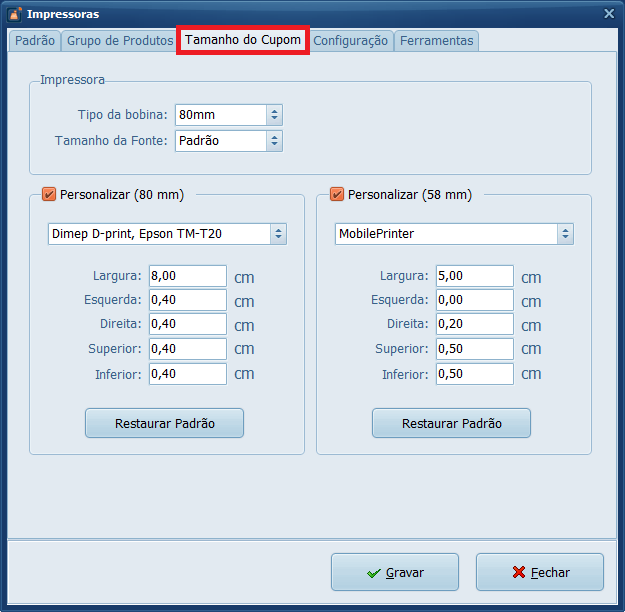Go to the Configuração tab
Image resolution: width=625 pixels, height=612 pixels.
point(350,41)
